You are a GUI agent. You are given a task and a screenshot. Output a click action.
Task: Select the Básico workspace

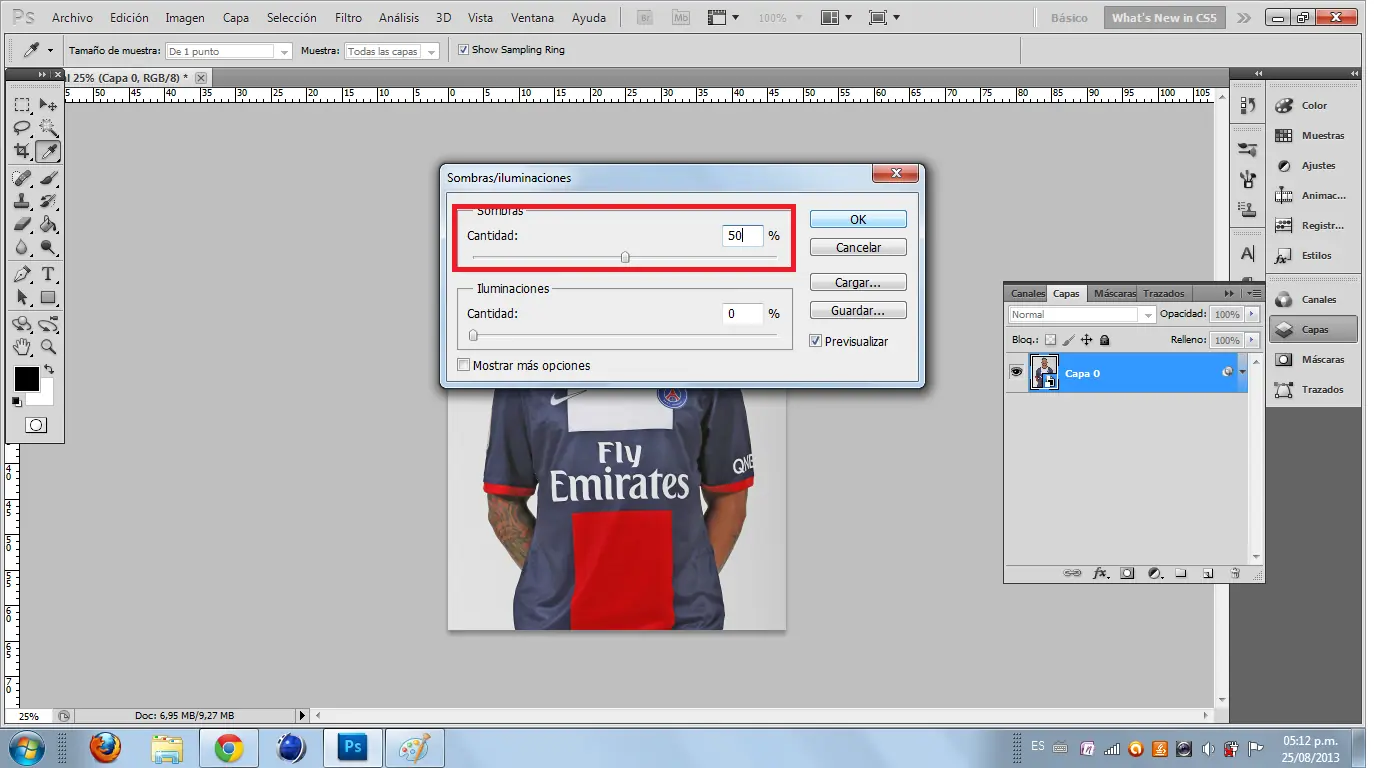[1069, 18]
